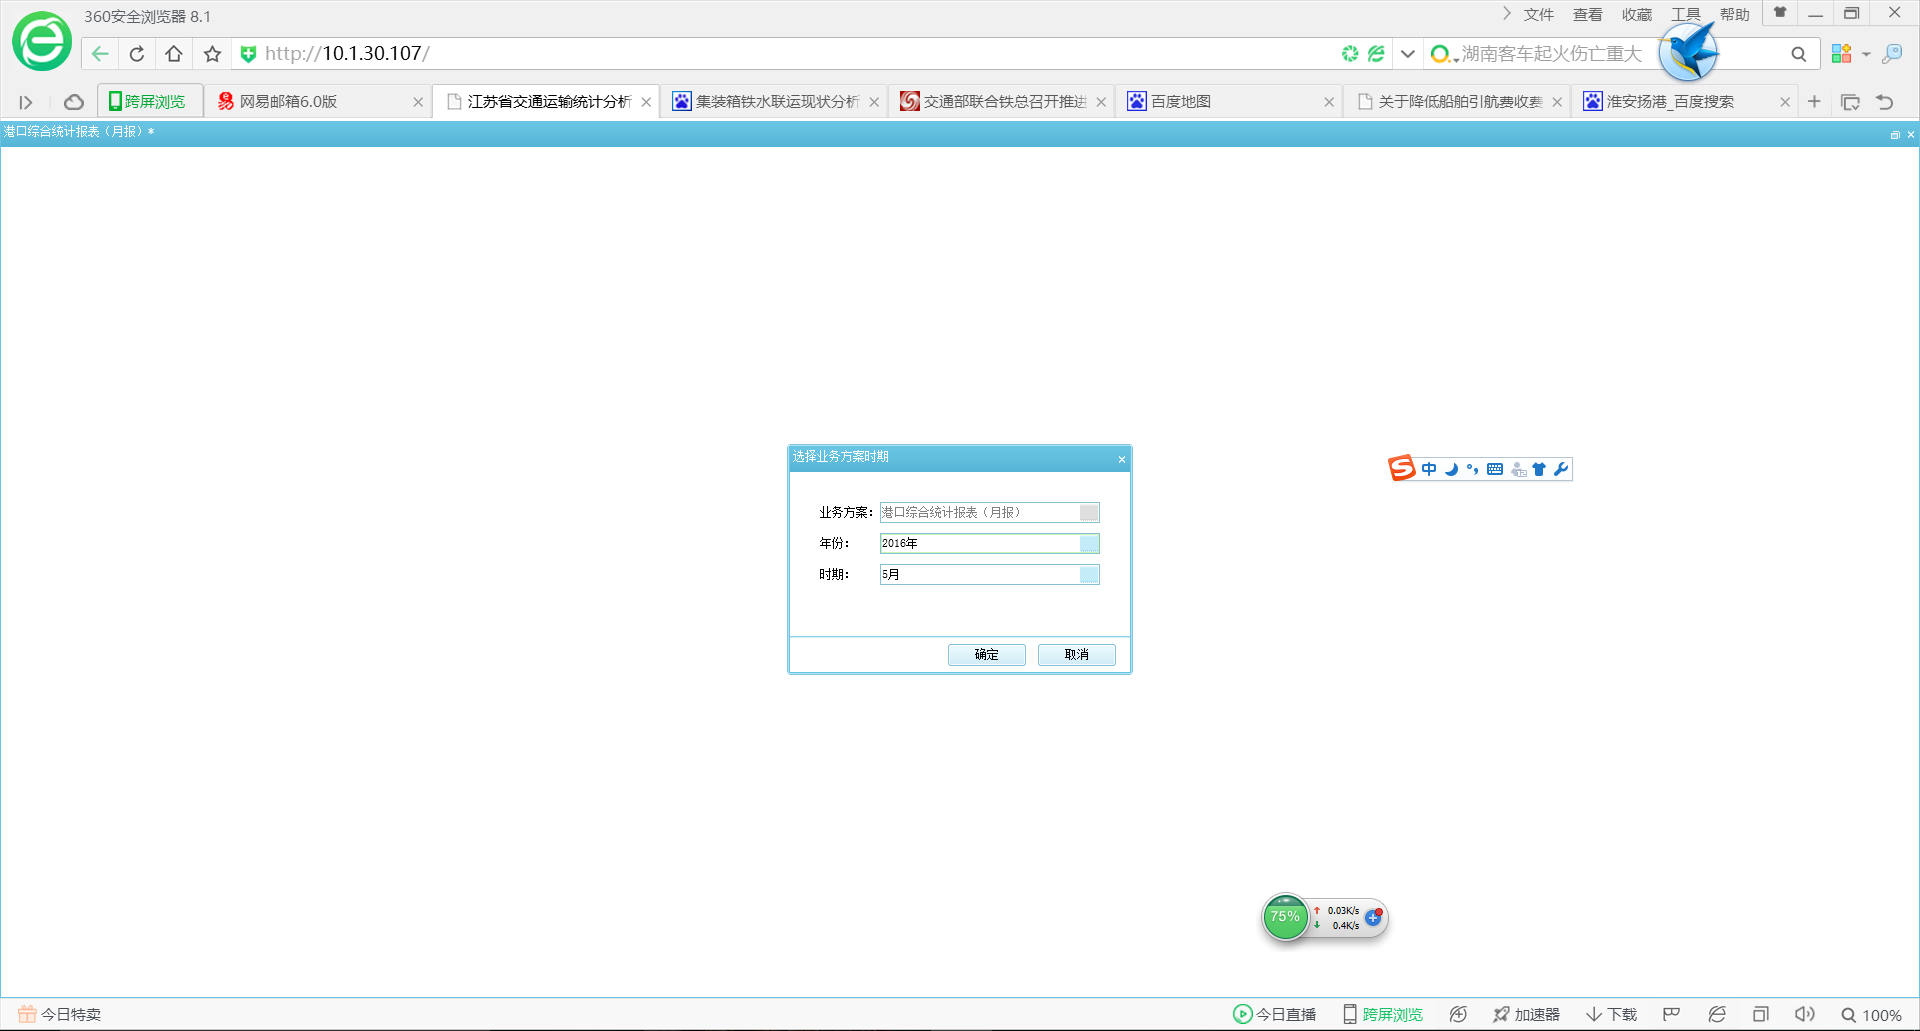
Task: Expand the 年份 year dropdown
Action: pos(1089,543)
